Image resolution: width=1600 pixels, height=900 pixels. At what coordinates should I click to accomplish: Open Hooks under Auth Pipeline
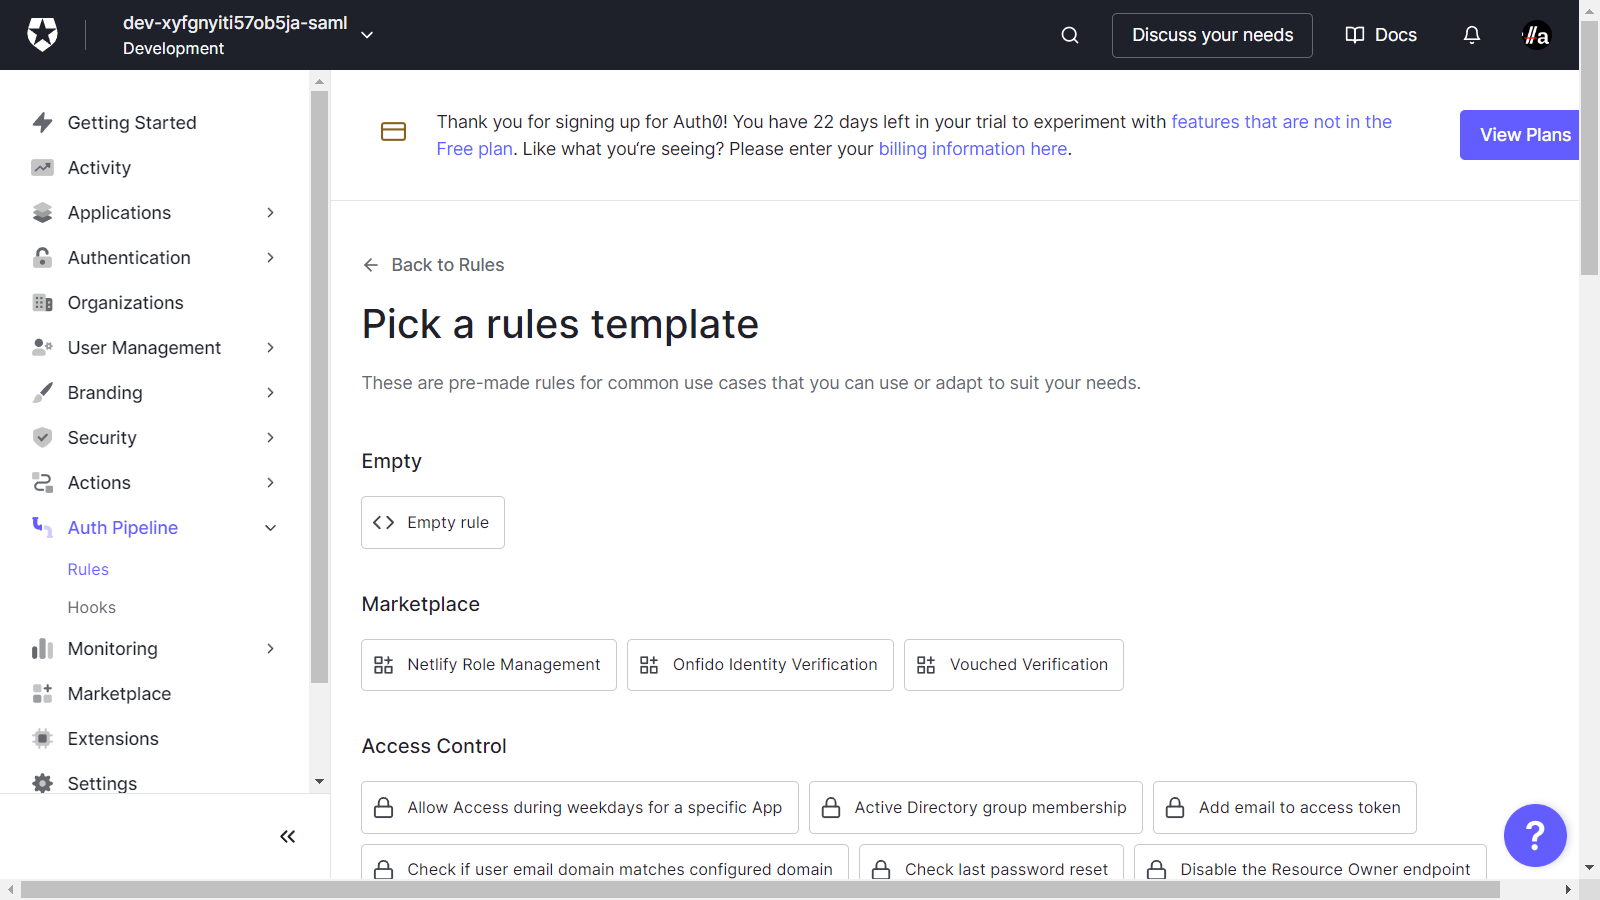pyautogui.click(x=91, y=607)
